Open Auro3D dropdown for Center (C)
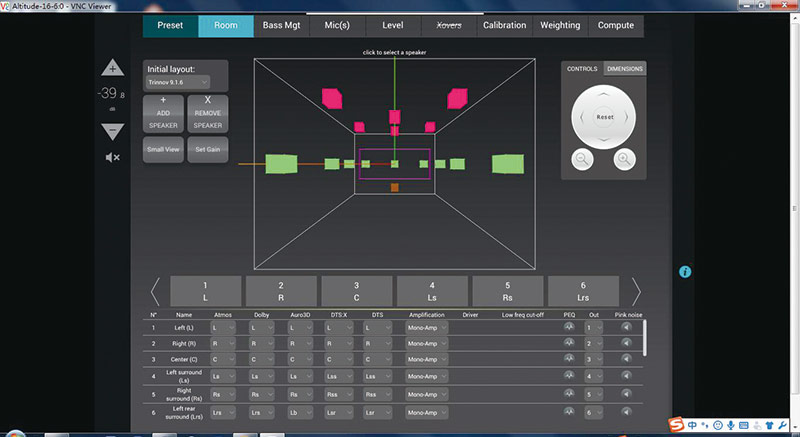Screen dimensions: 800x437 pyautogui.click(x=300, y=359)
